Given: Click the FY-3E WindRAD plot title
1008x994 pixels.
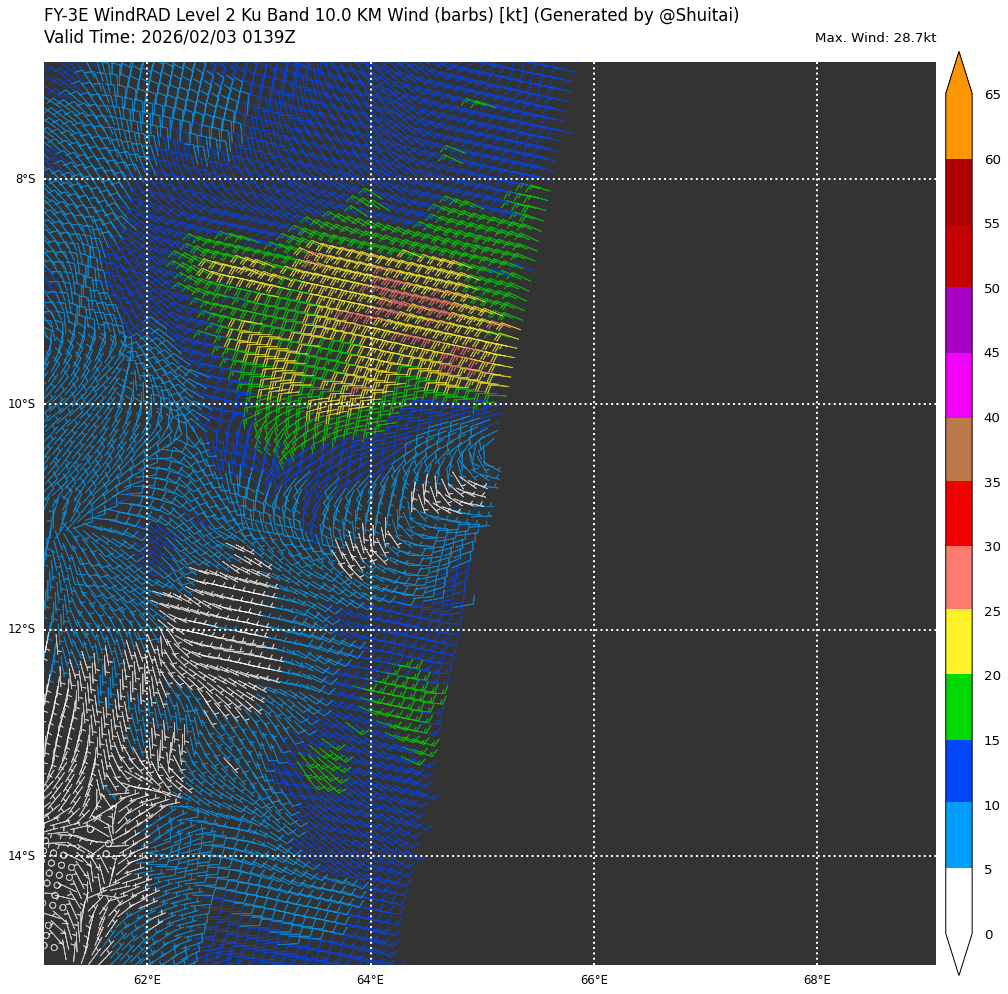Looking at the screenshot, I should 391,15.
